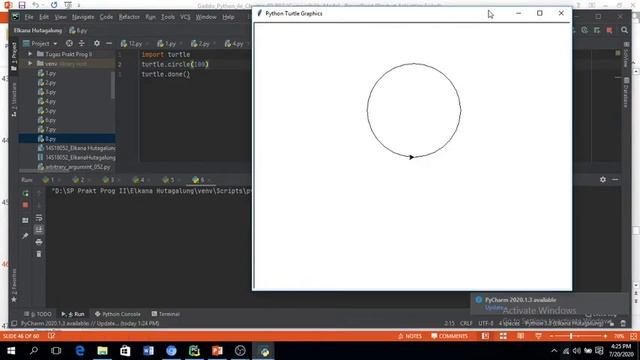Open the Tools menu
640x360 pixels.
pyautogui.click(x=167, y=17)
